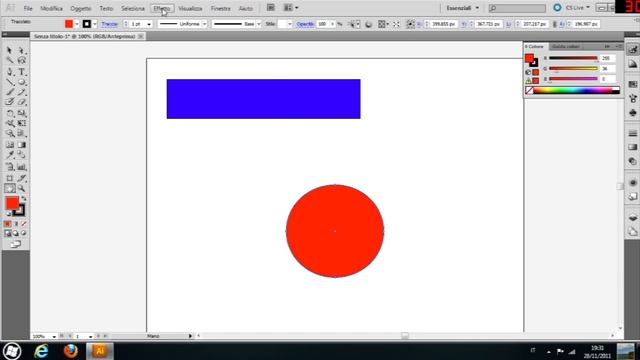Open Arrange Documents dropdown in menu bar
This screenshot has height=360, width=640.
click(x=291, y=8)
